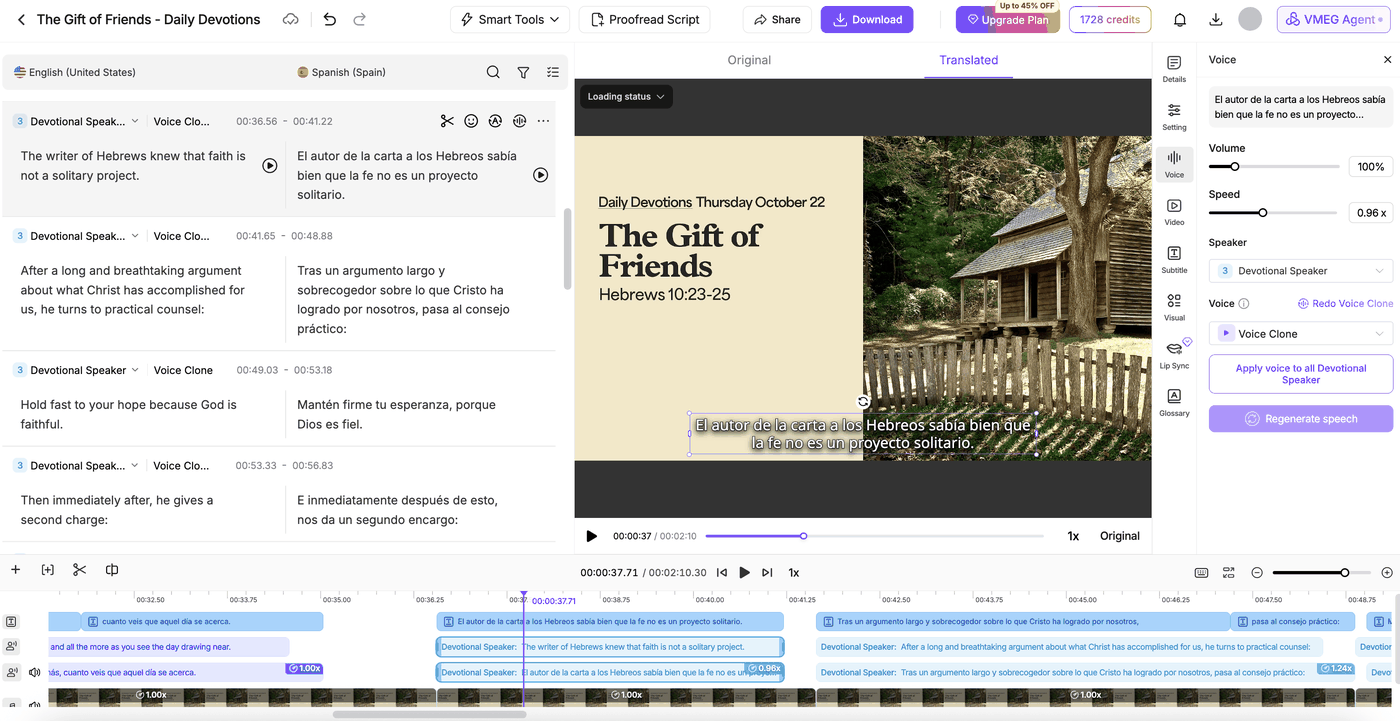Image resolution: width=1400 pixels, height=721 pixels.
Task: Click the bracketed plus insert icon on timeline
Action: click(x=48, y=570)
